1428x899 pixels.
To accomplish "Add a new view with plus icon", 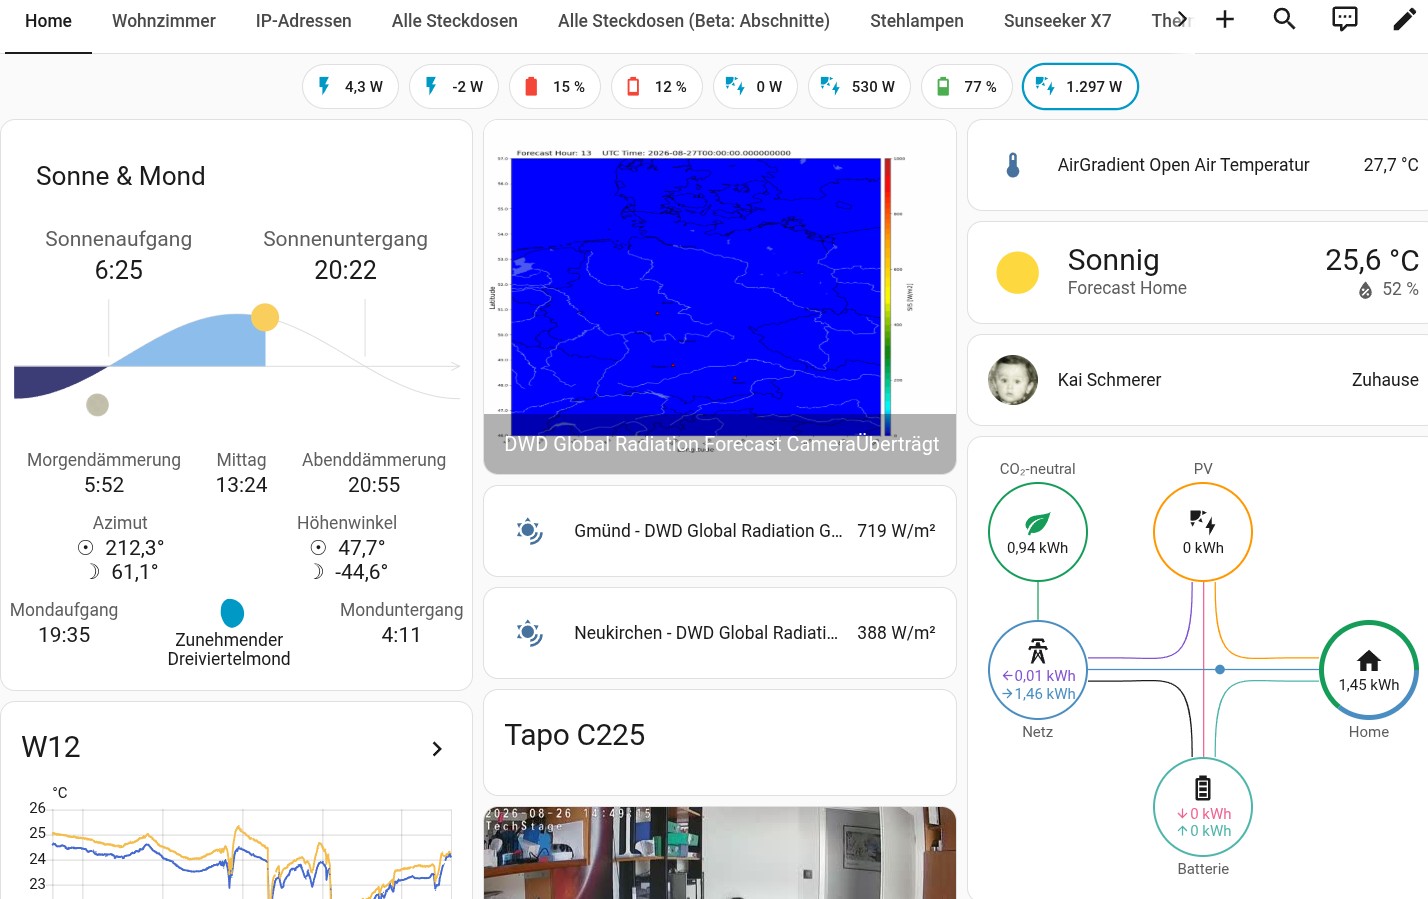I will click(1225, 20).
